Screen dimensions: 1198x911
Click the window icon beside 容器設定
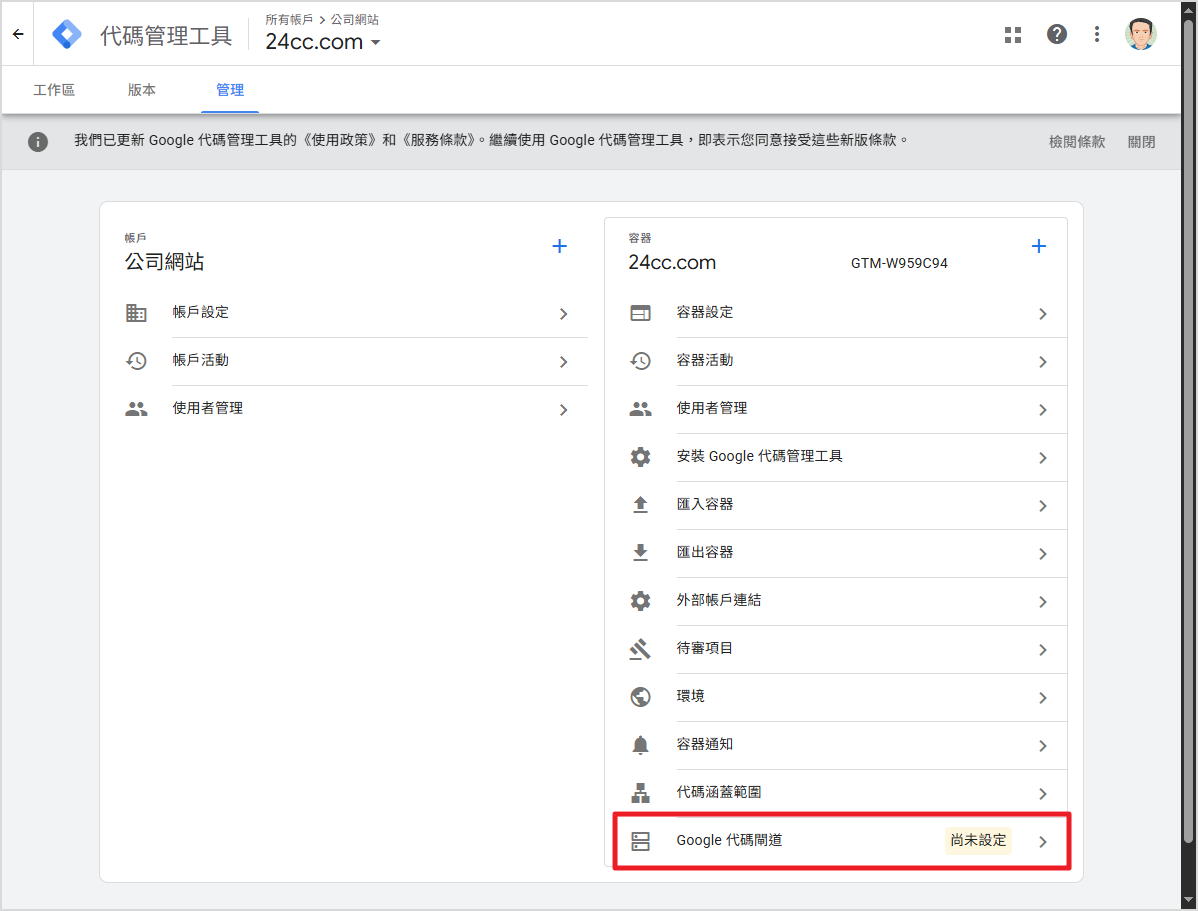click(x=640, y=313)
